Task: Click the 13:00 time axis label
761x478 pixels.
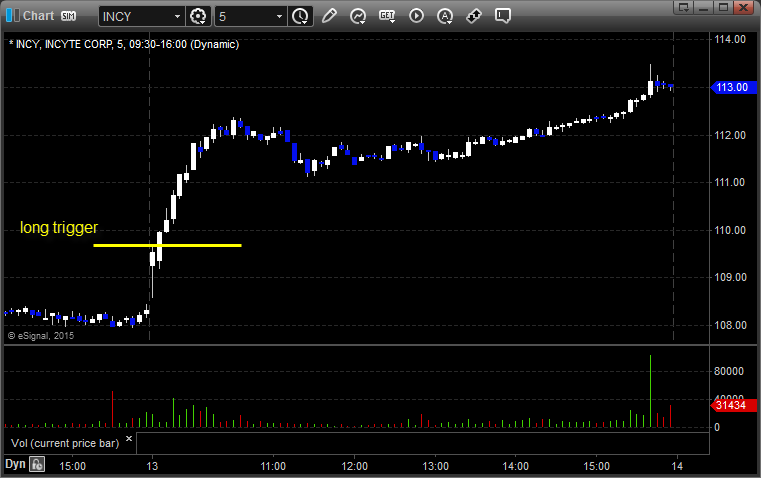Action: [x=435, y=466]
